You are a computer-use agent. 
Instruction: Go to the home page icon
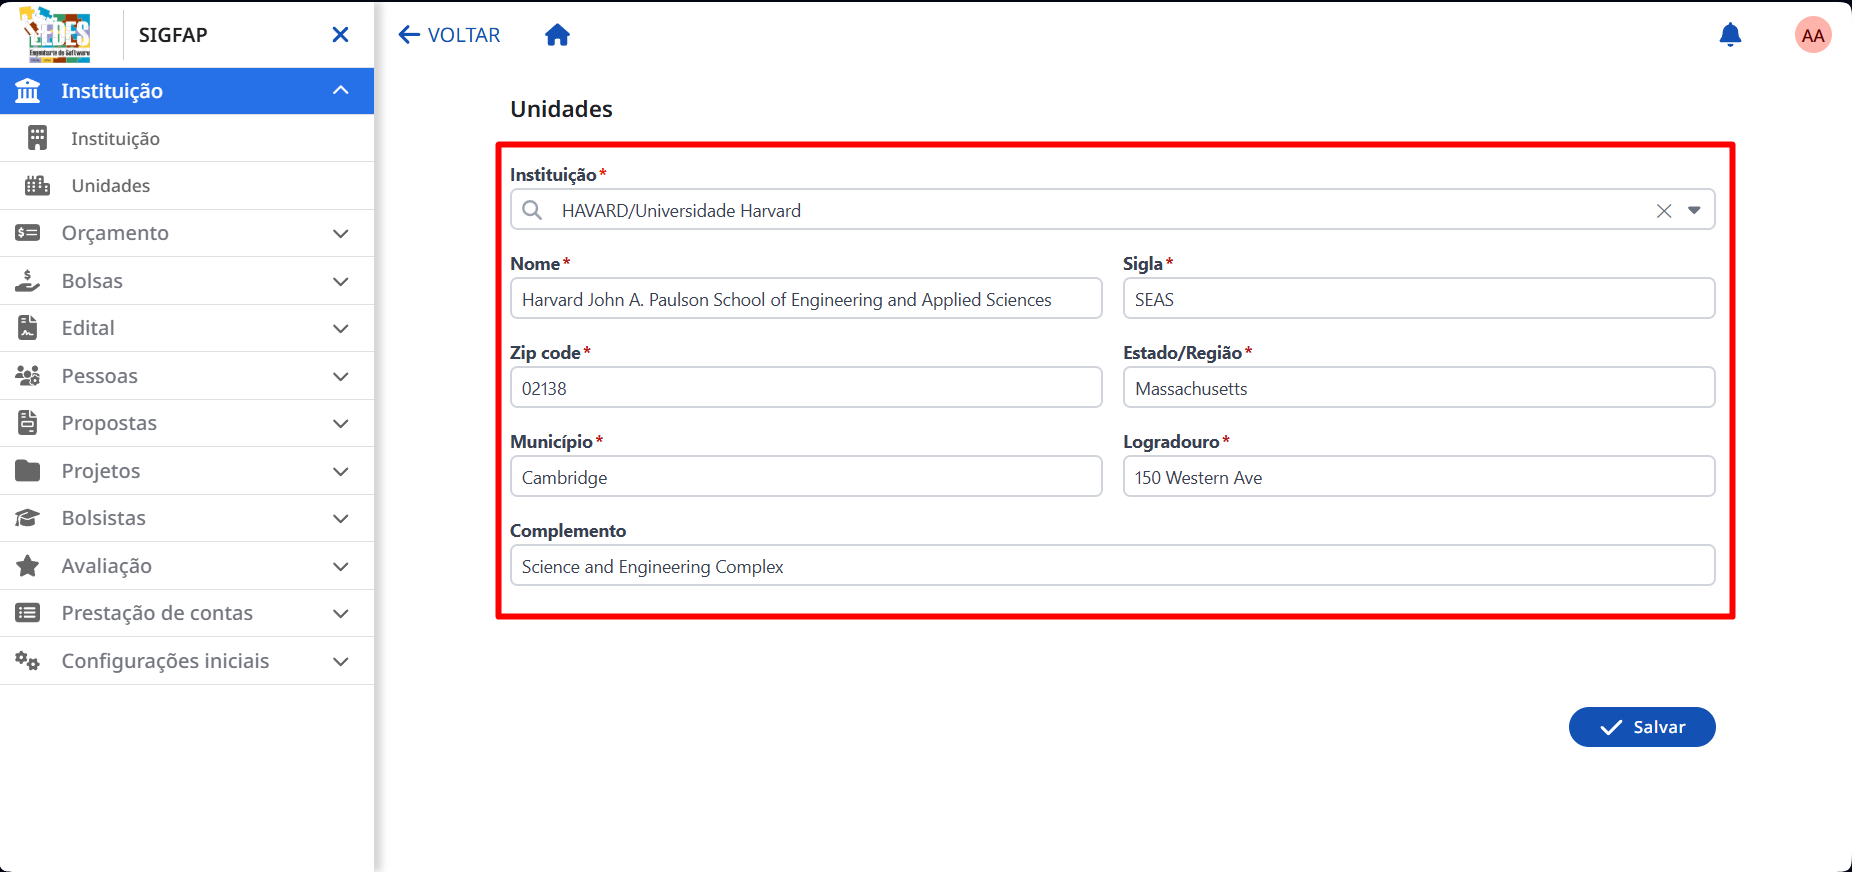557,35
